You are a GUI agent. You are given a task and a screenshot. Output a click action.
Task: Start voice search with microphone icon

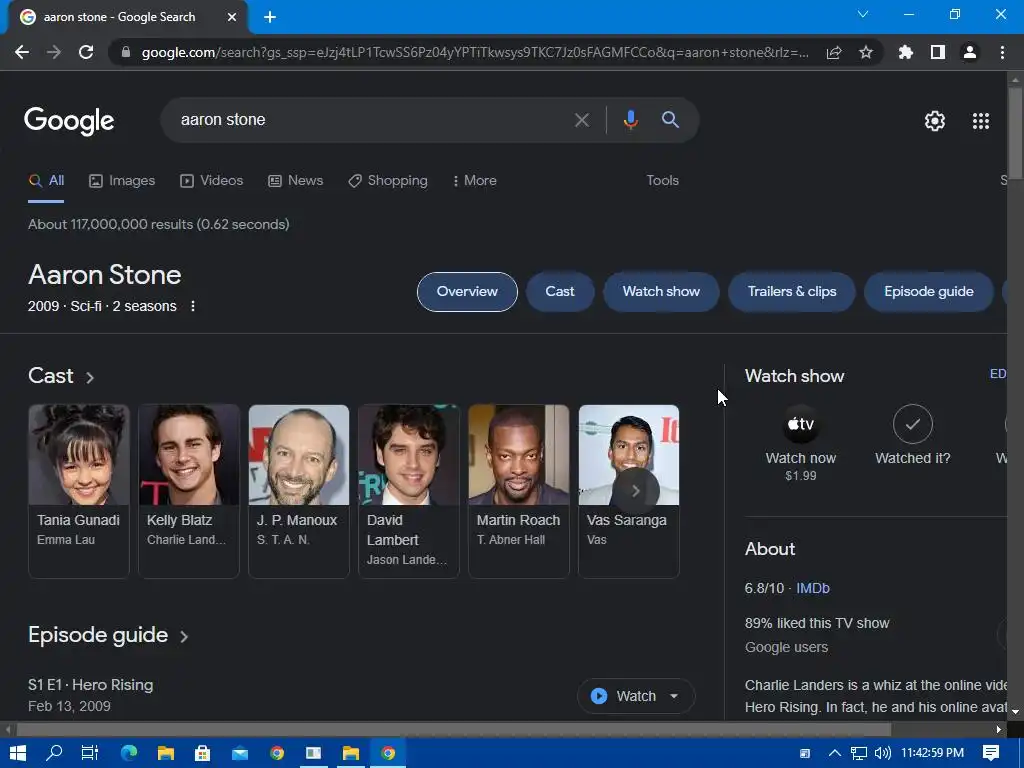[x=630, y=120]
